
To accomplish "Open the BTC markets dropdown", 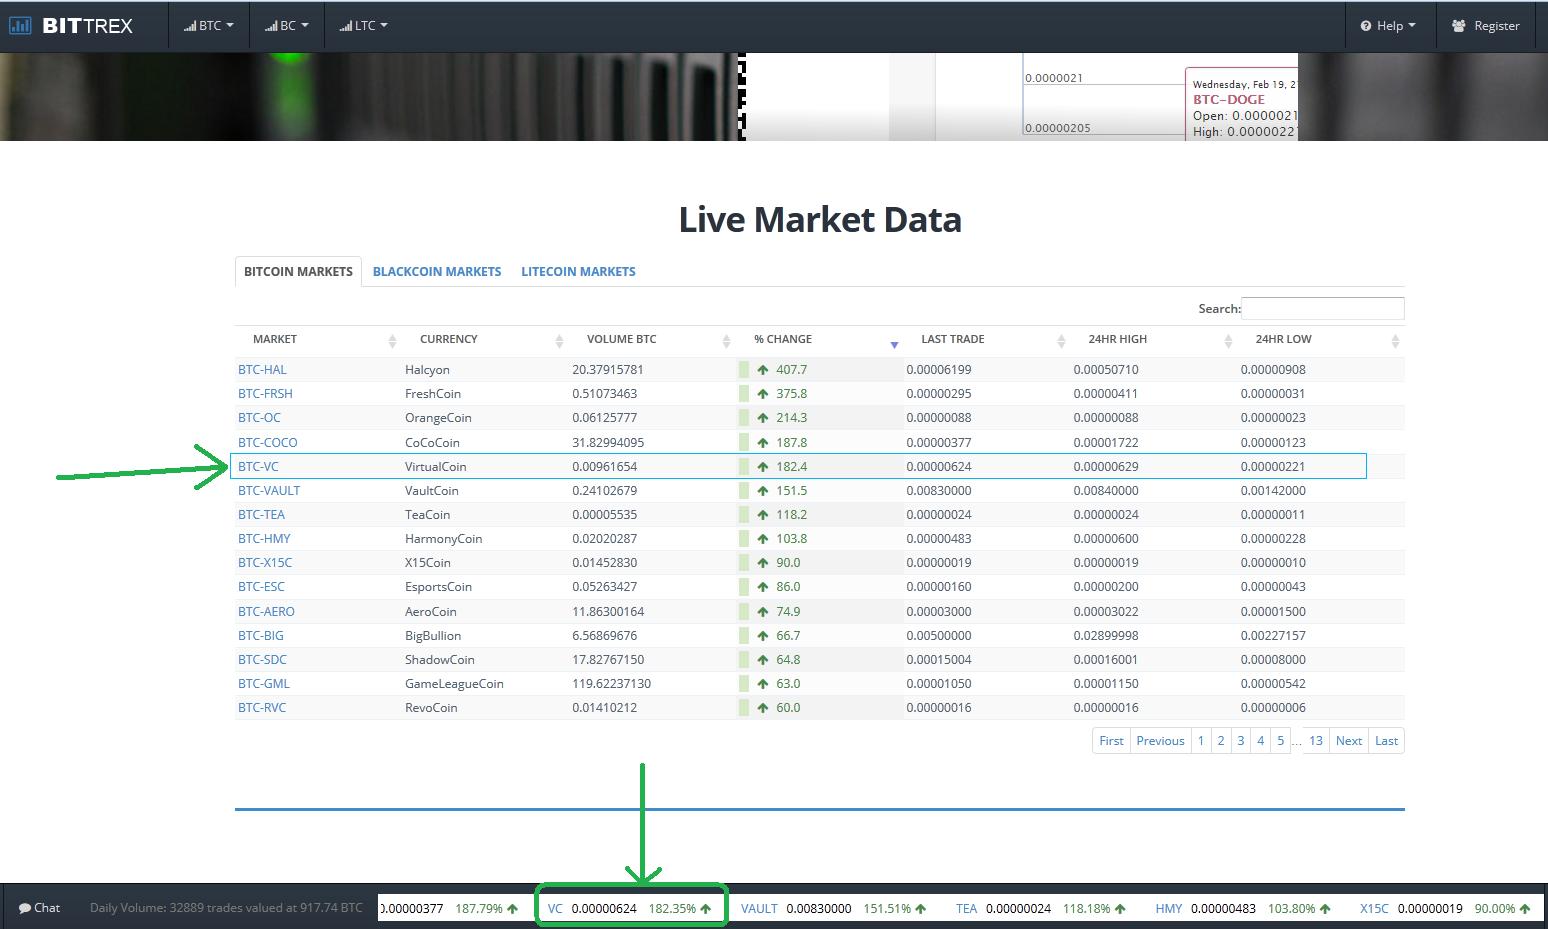I will (209, 26).
